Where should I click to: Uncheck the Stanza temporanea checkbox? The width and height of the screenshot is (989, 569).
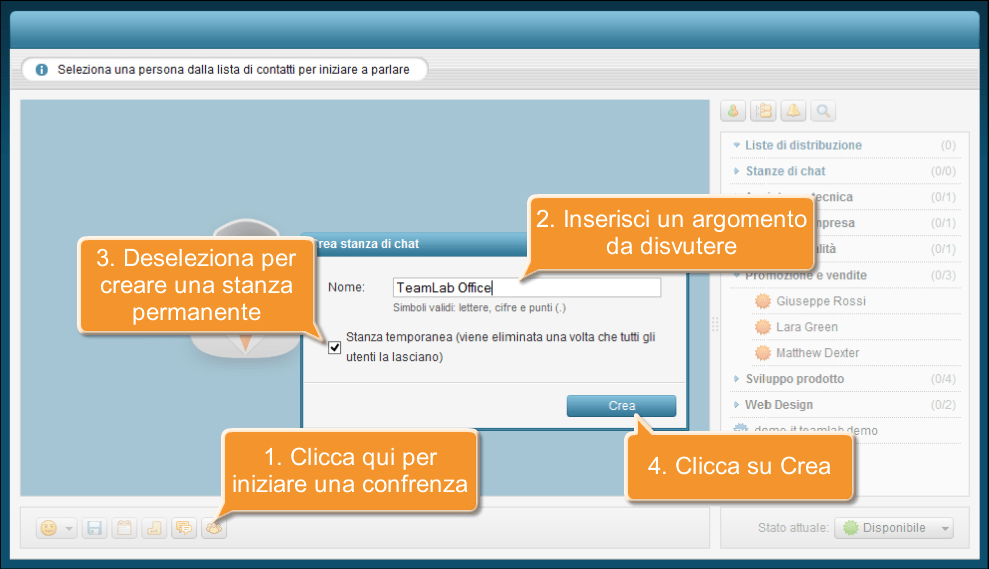[335, 348]
